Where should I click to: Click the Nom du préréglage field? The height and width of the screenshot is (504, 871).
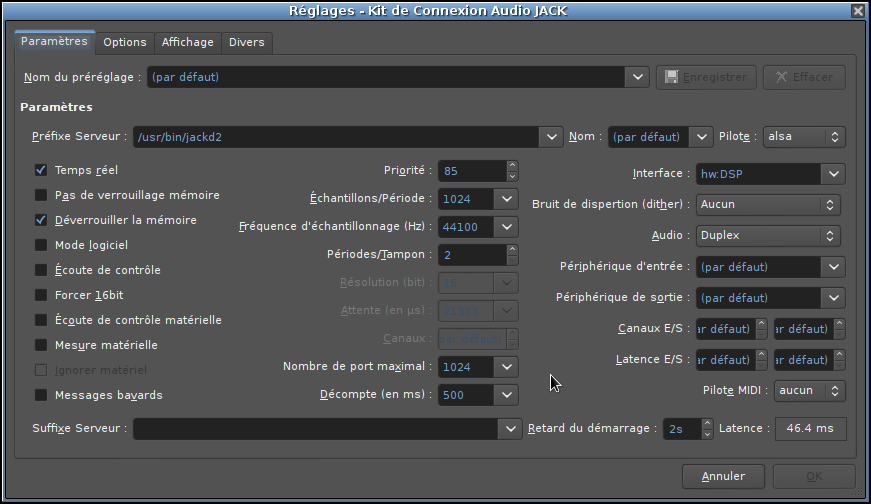click(x=387, y=77)
